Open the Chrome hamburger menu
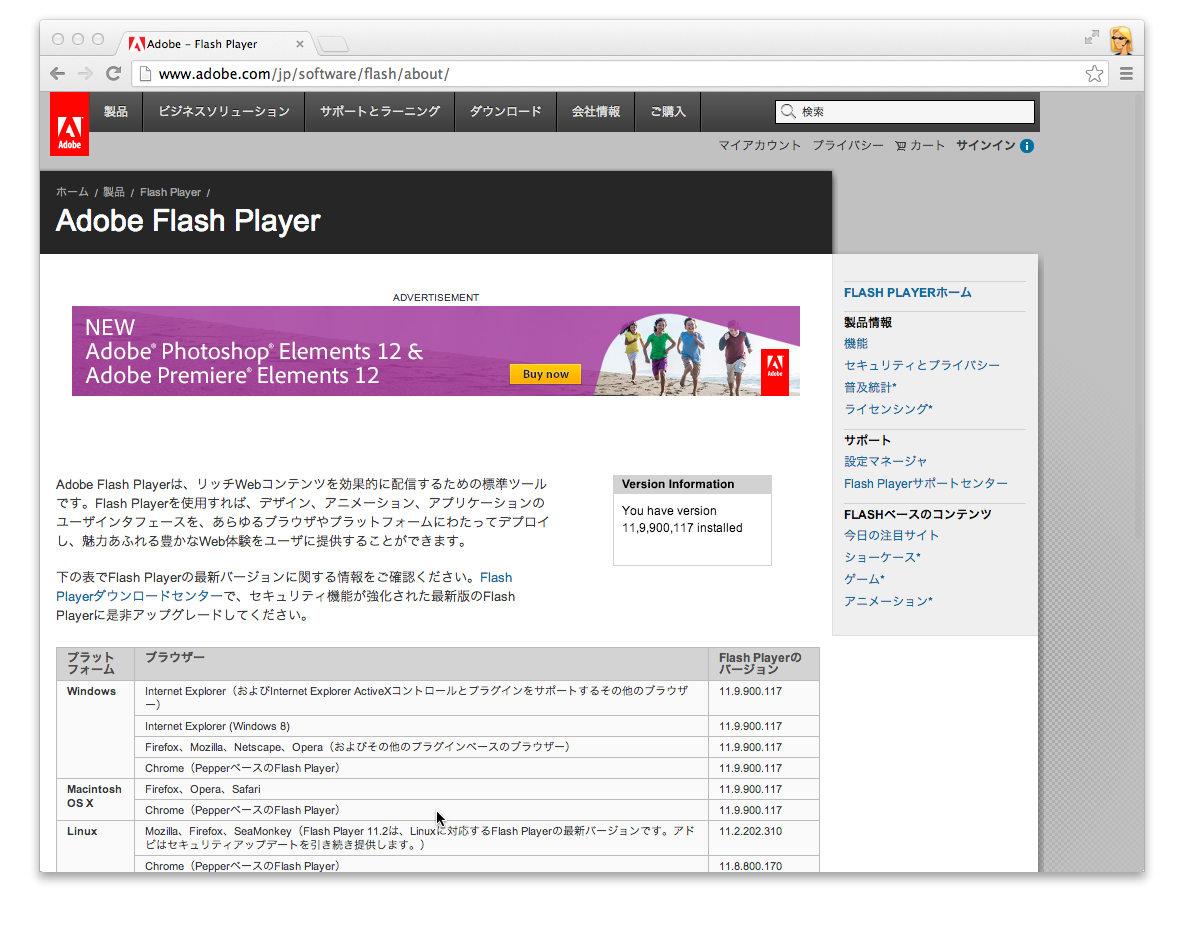 pos(1127,74)
